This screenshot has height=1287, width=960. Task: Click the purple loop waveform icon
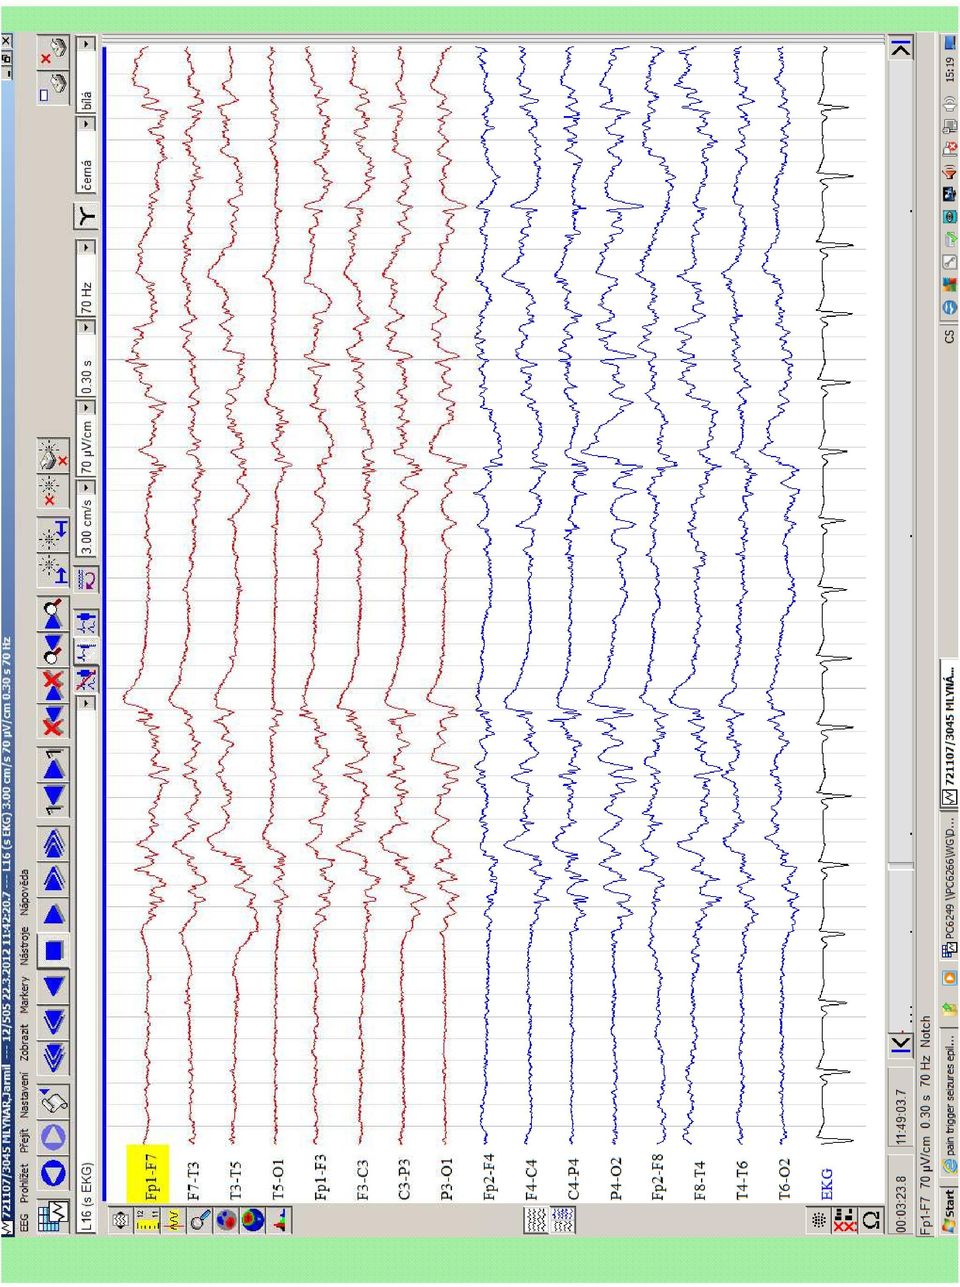click(88, 579)
